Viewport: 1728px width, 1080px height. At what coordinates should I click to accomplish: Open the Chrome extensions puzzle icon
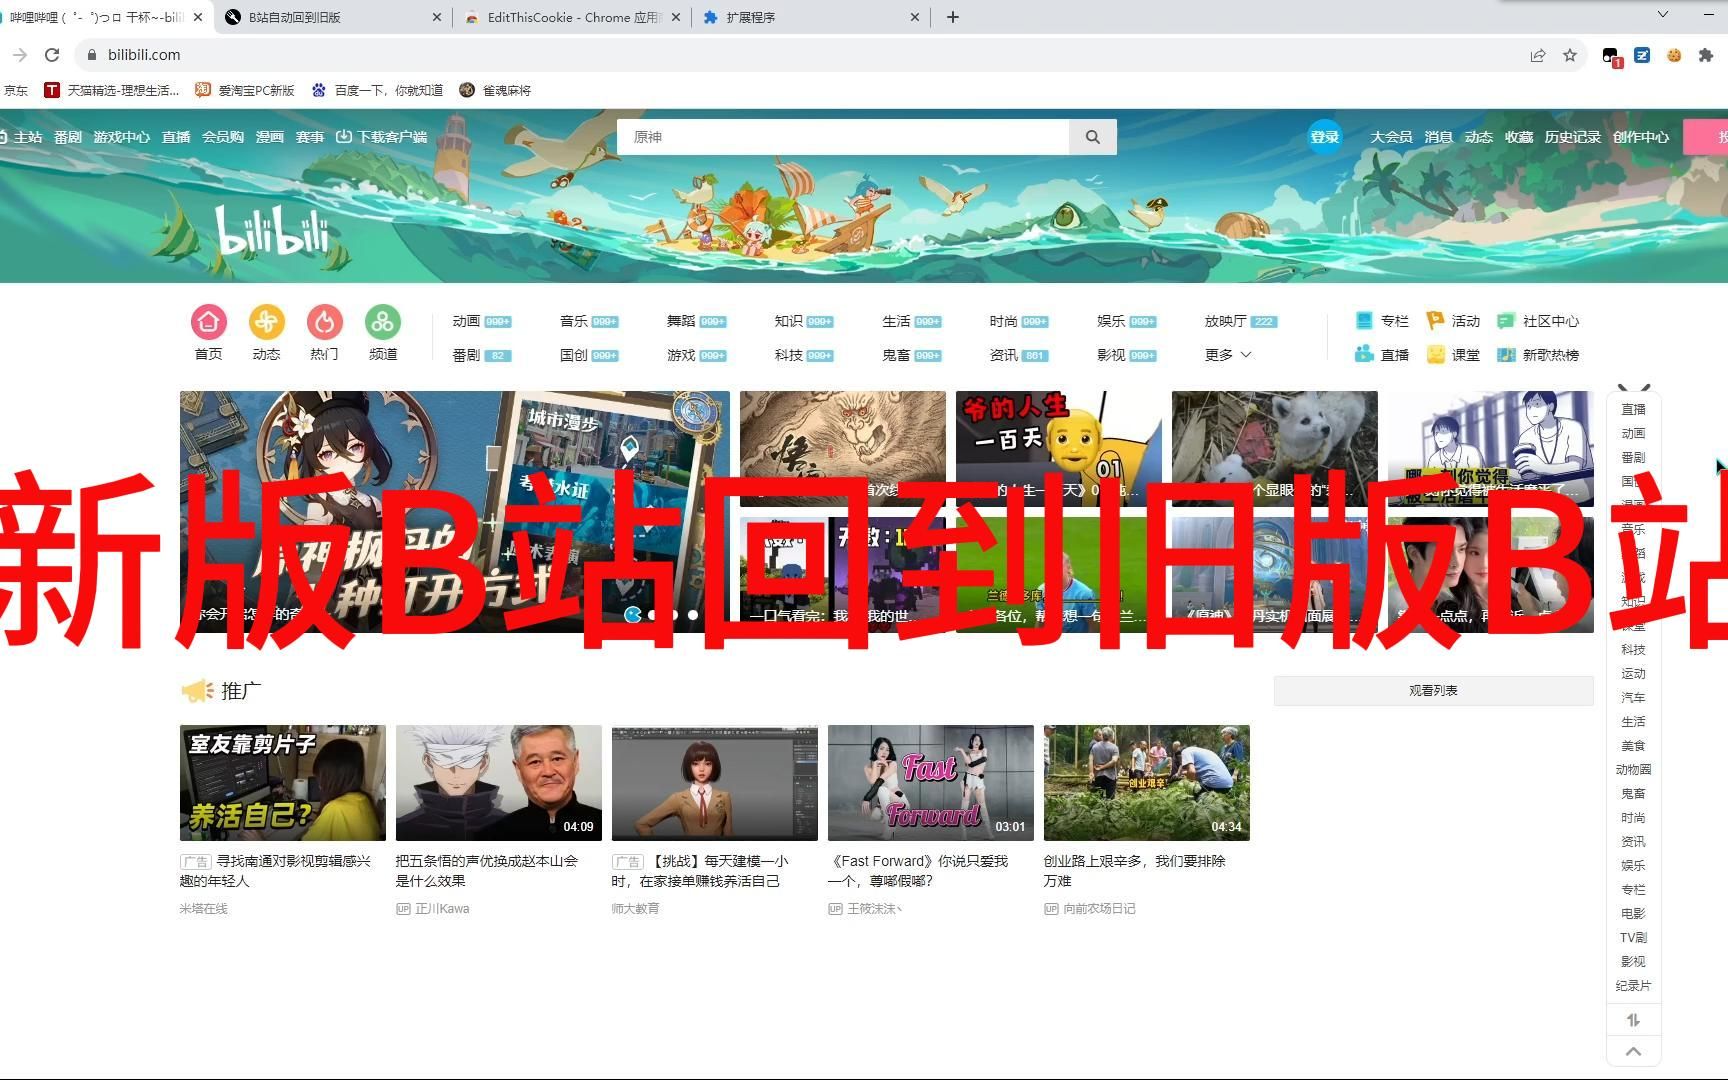pos(1706,55)
